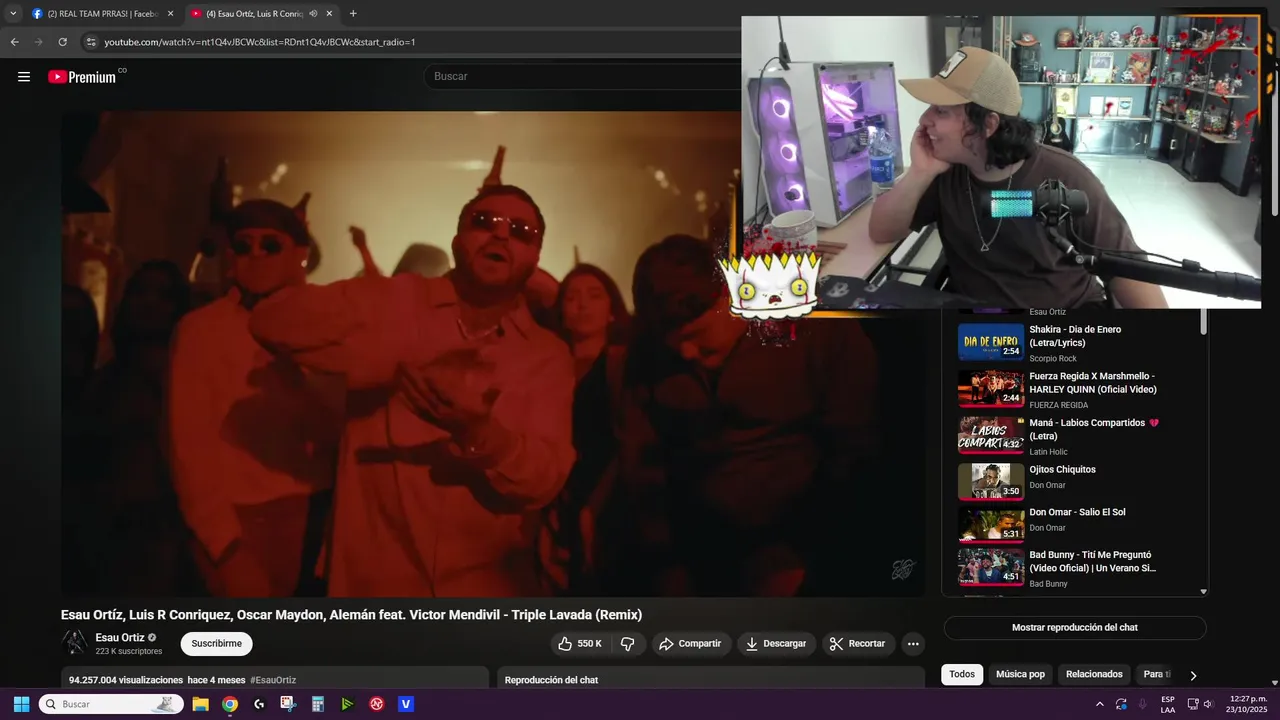Open system volume speaker icon
Image resolution: width=1280 pixels, height=720 pixels.
(x=1208, y=704)
